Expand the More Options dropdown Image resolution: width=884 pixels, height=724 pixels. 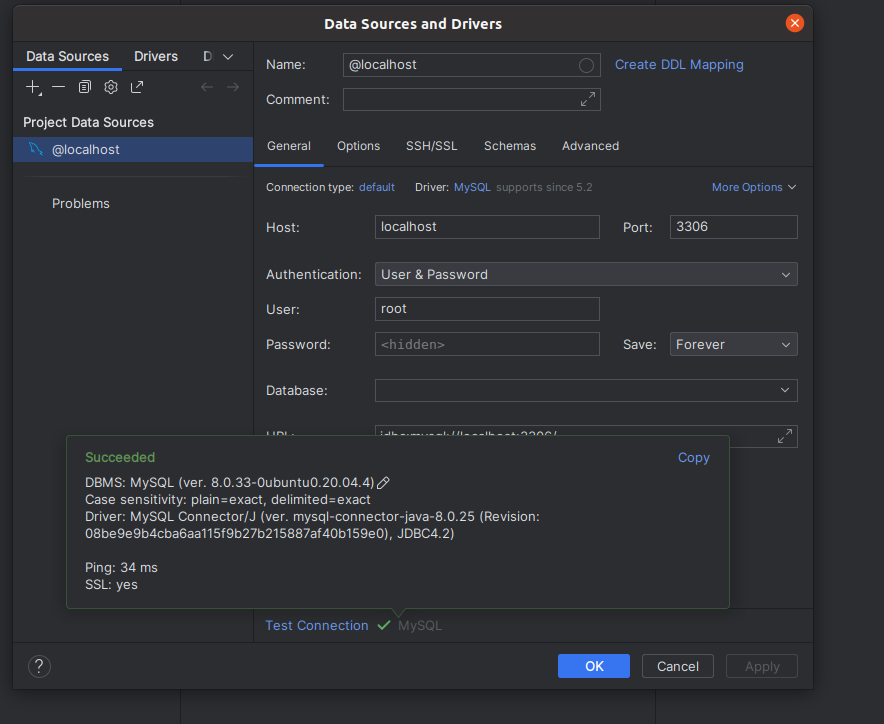[754, 187]
